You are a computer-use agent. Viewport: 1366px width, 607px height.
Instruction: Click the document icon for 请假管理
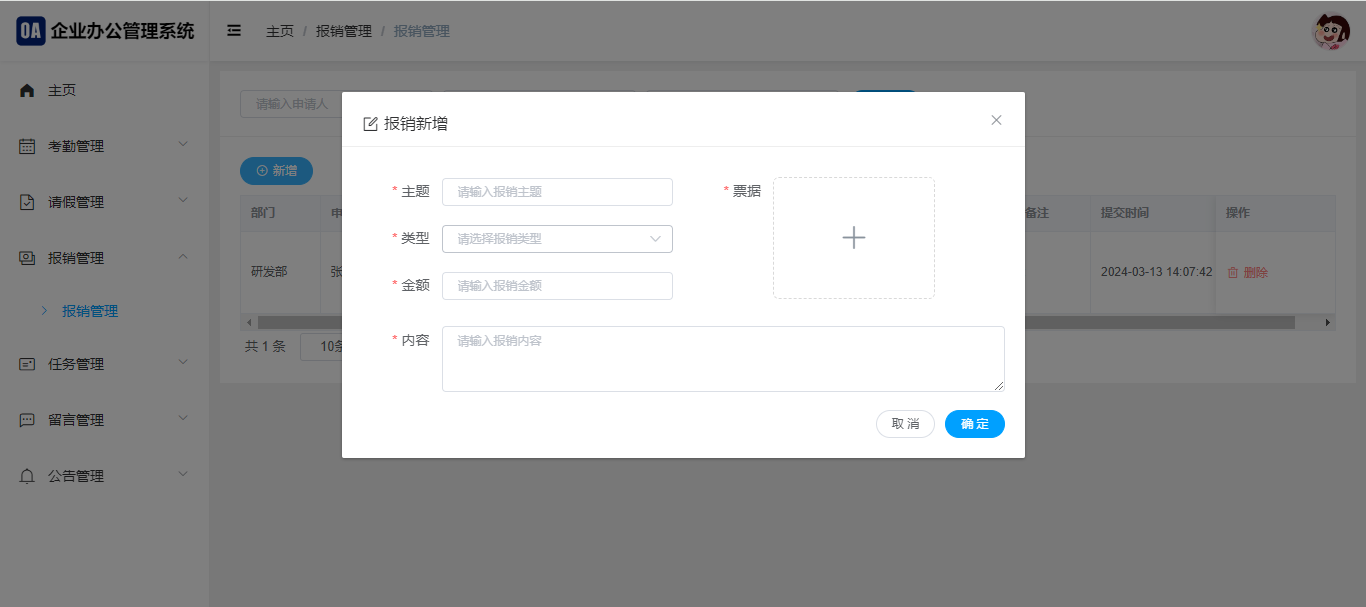coord(27,203)
